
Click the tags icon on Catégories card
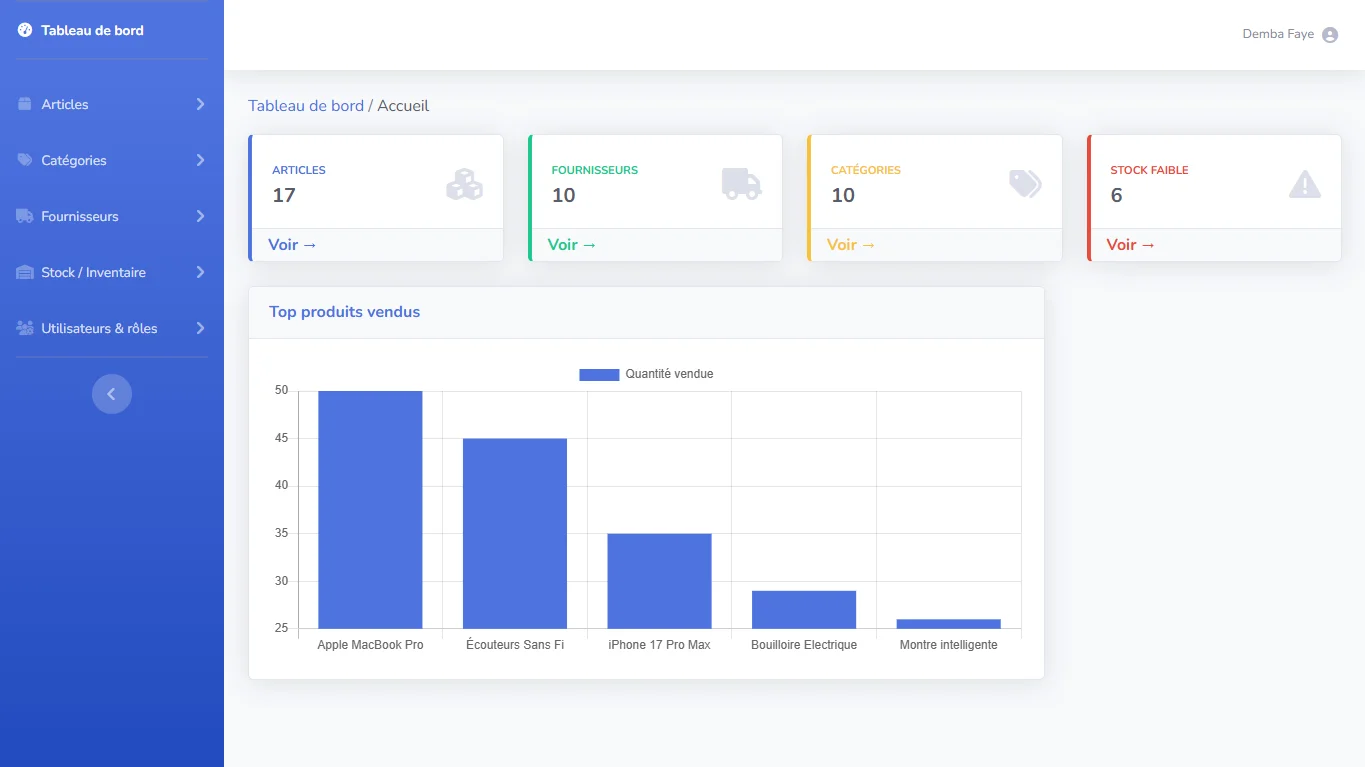coord(1025,183)
